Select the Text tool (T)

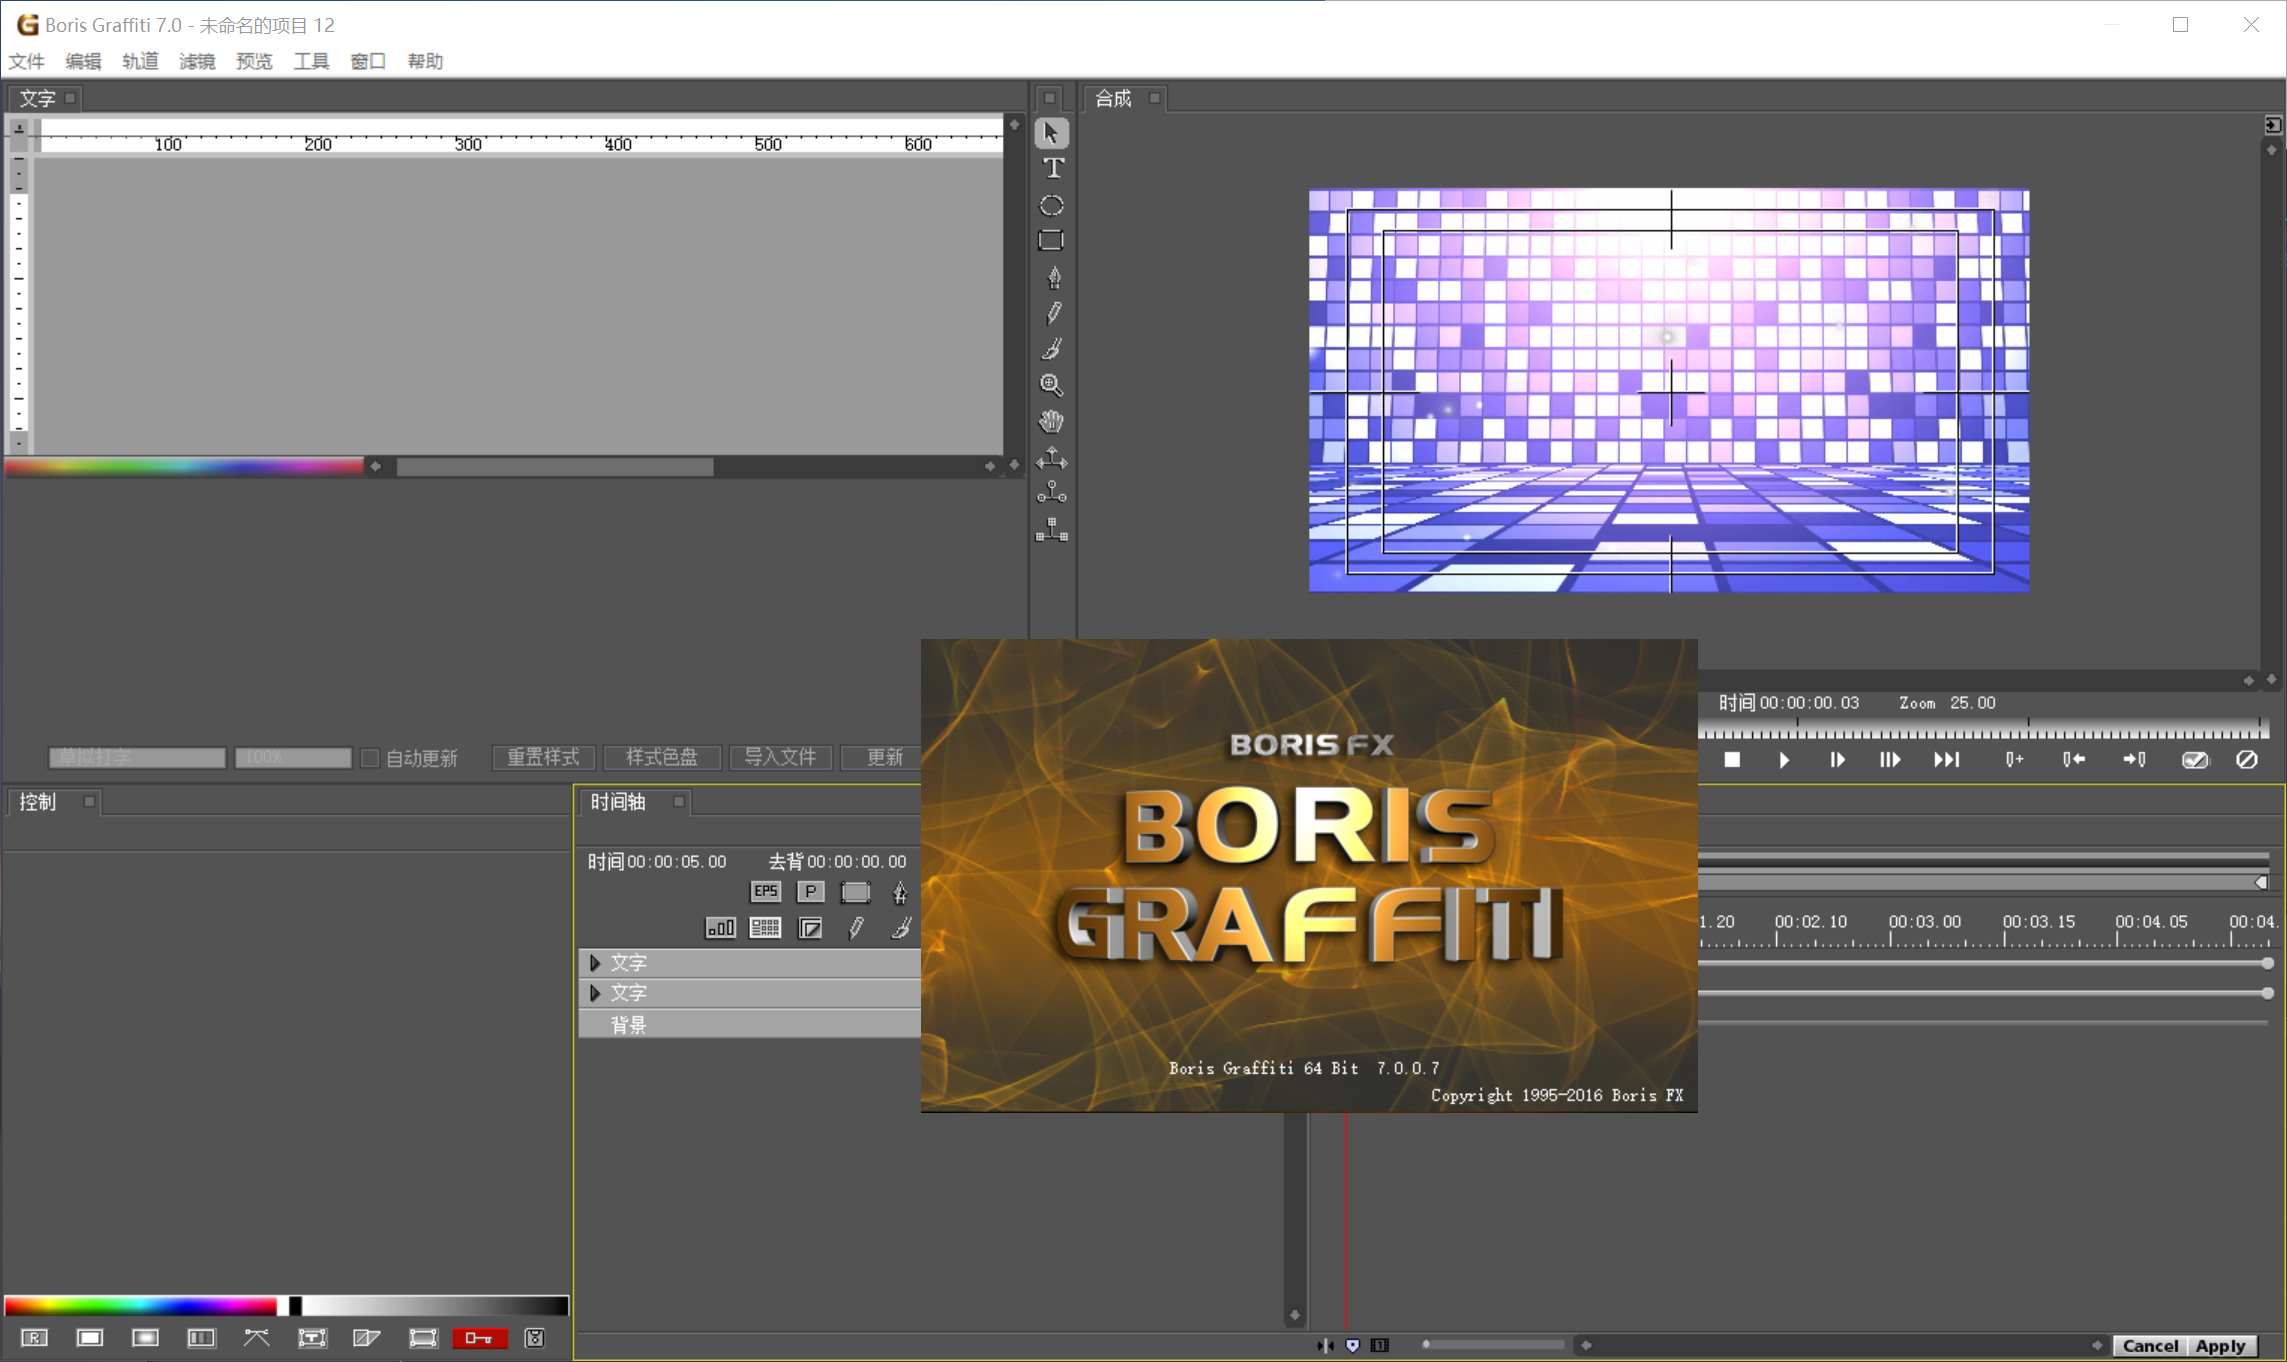[1053, 168]
